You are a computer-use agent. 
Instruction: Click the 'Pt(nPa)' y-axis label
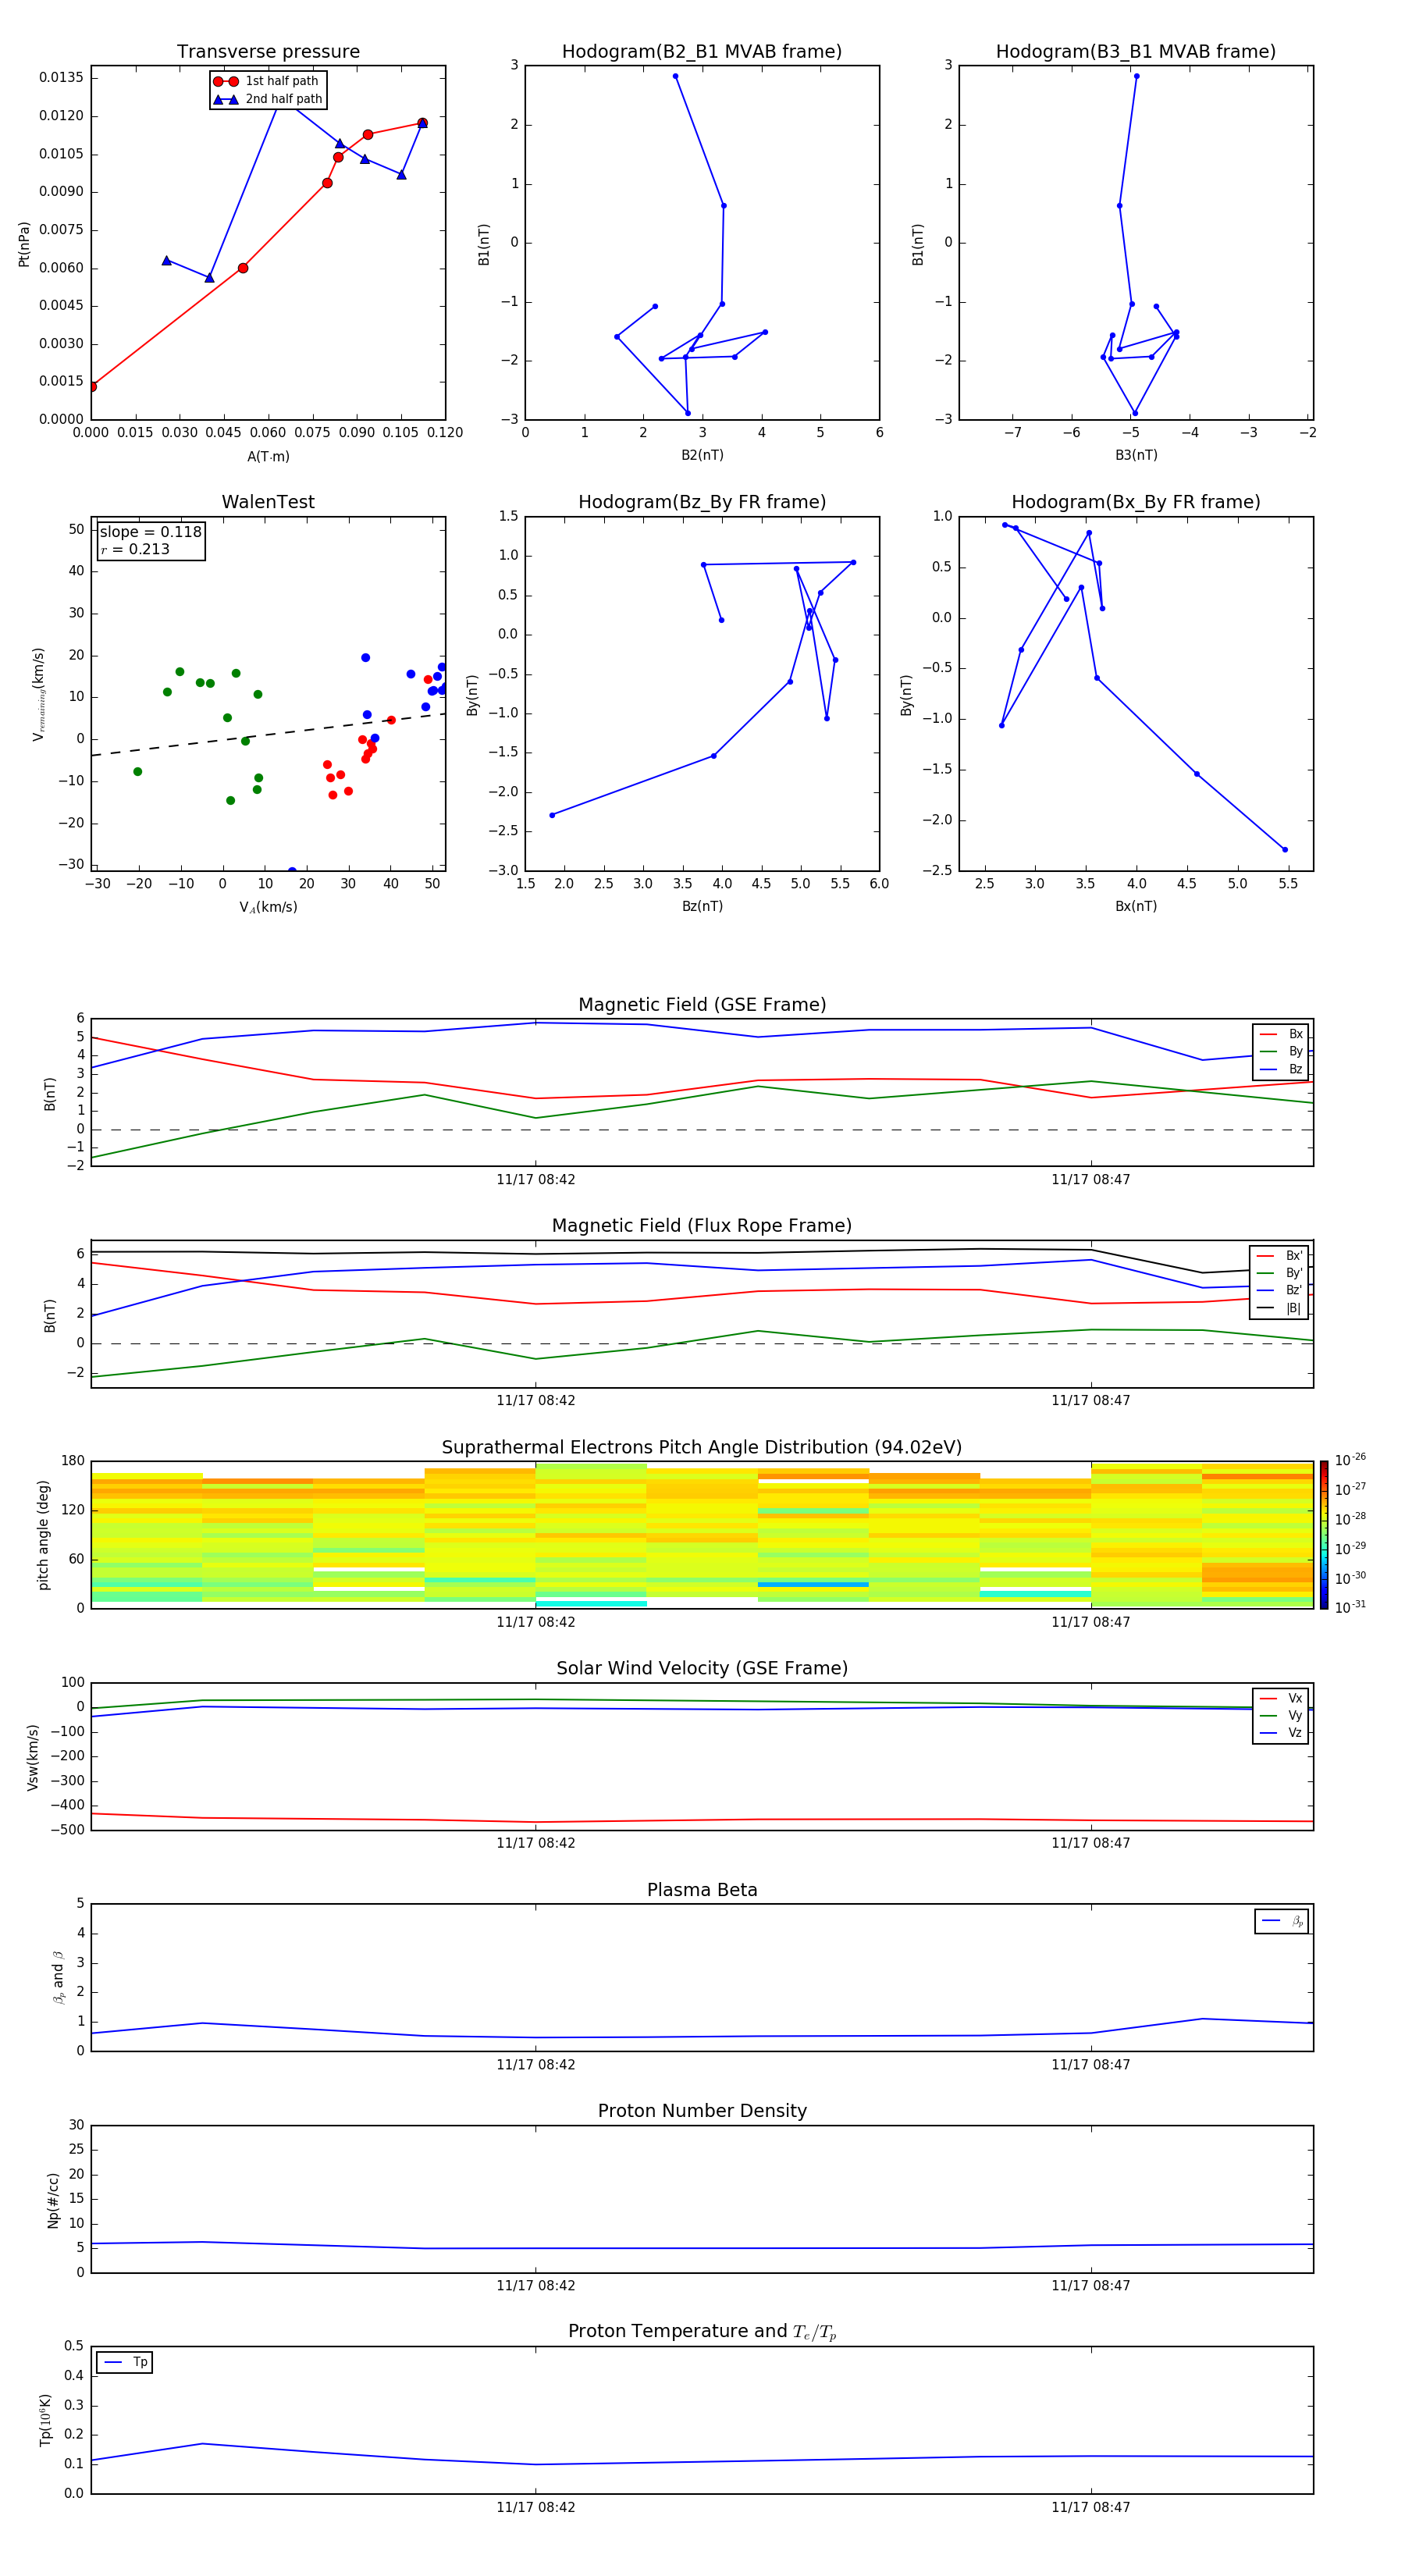(24, 244)
